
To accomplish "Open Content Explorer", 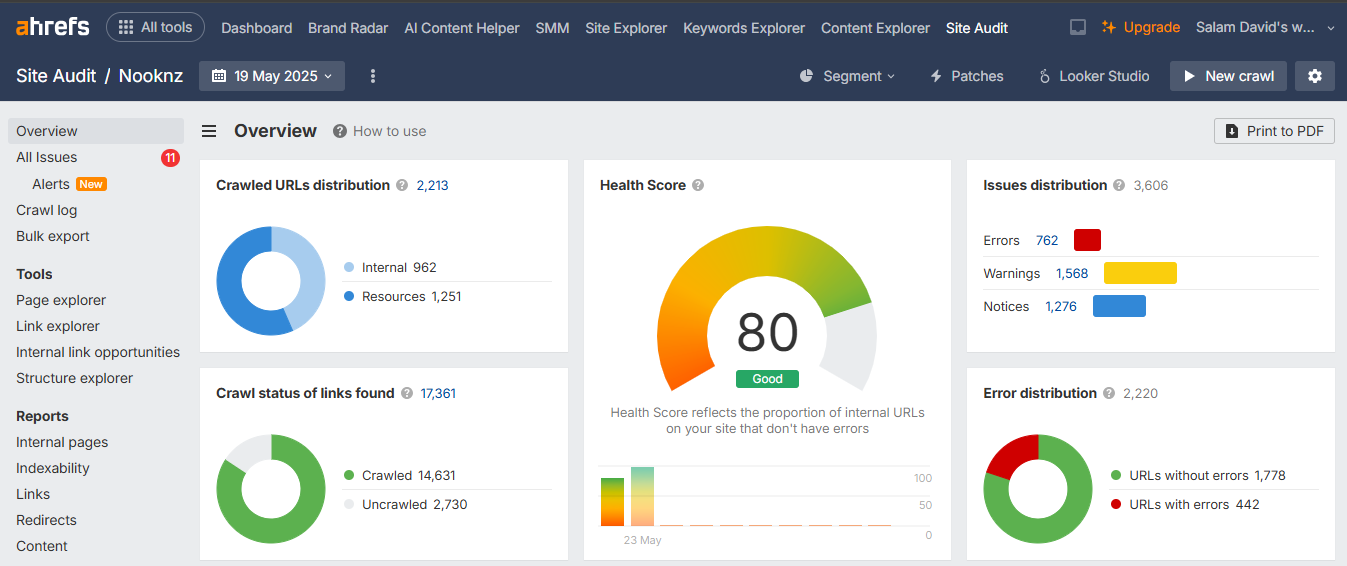I will click(x=875, y=28).
